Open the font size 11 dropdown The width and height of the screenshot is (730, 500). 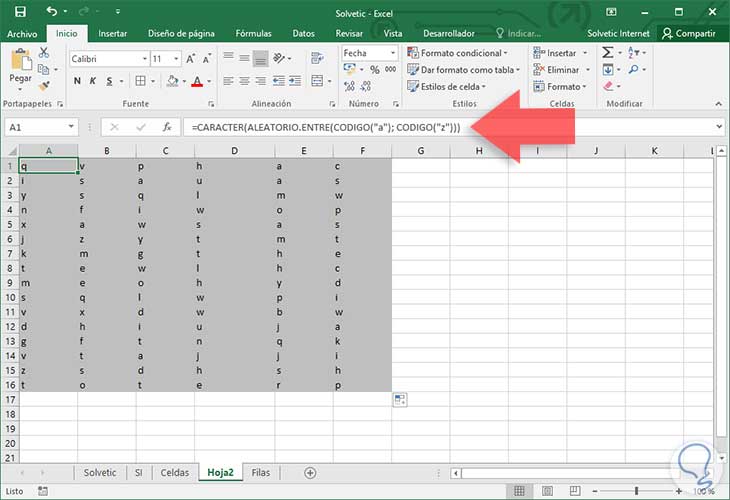pyautogui.click(x=176, y=59)
